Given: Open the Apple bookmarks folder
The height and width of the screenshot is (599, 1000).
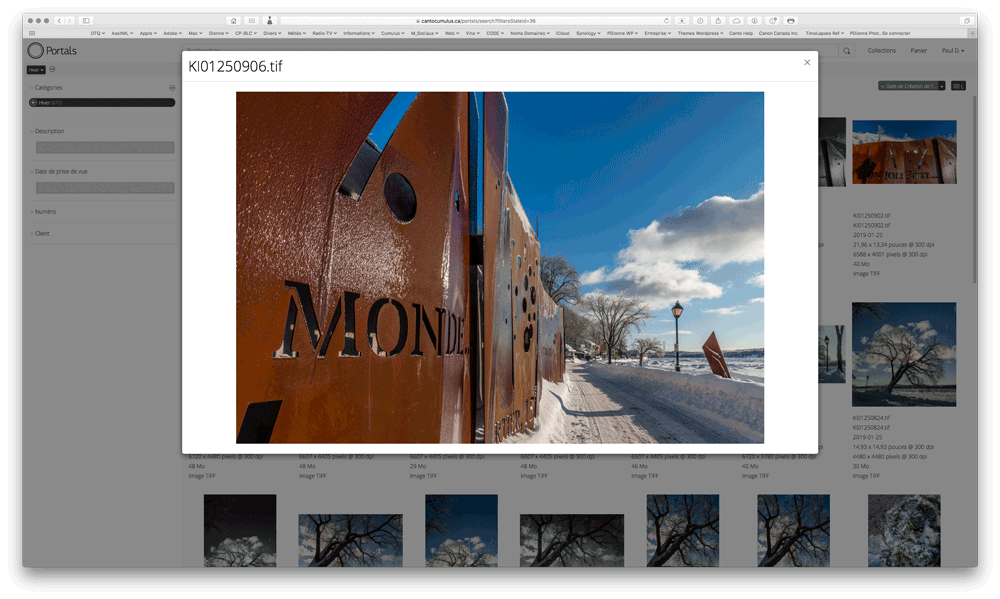Looking at the screenshot, I should tap(148, 33).
